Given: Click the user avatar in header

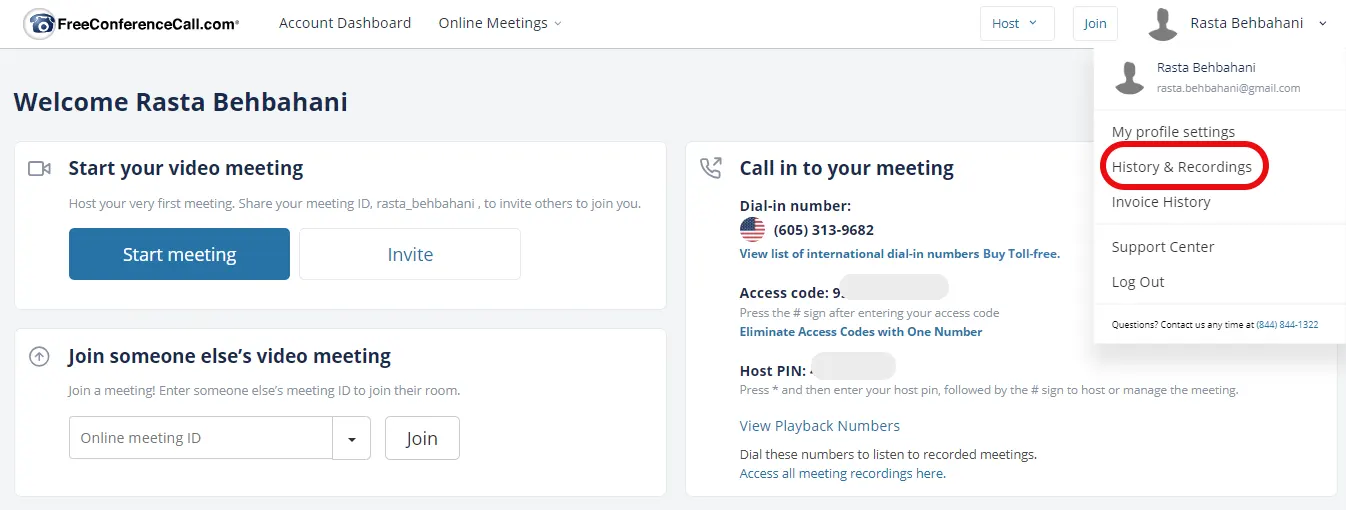Looking at the screenshot, I should [1162, 24].
